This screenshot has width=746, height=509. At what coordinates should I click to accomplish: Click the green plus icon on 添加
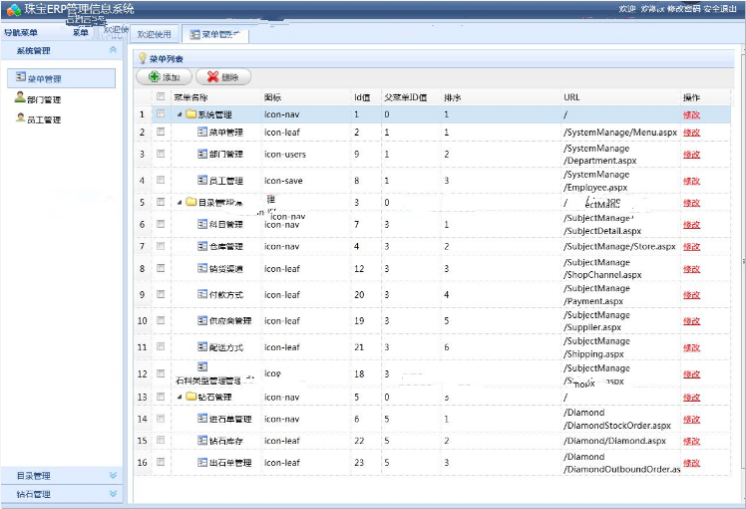pyautogui.click(x=154, y=77)
